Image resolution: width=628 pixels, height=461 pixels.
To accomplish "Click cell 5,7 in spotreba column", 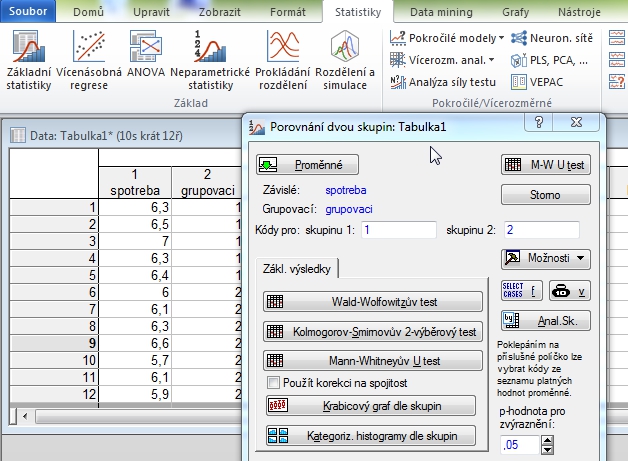I will coord(135,360).
